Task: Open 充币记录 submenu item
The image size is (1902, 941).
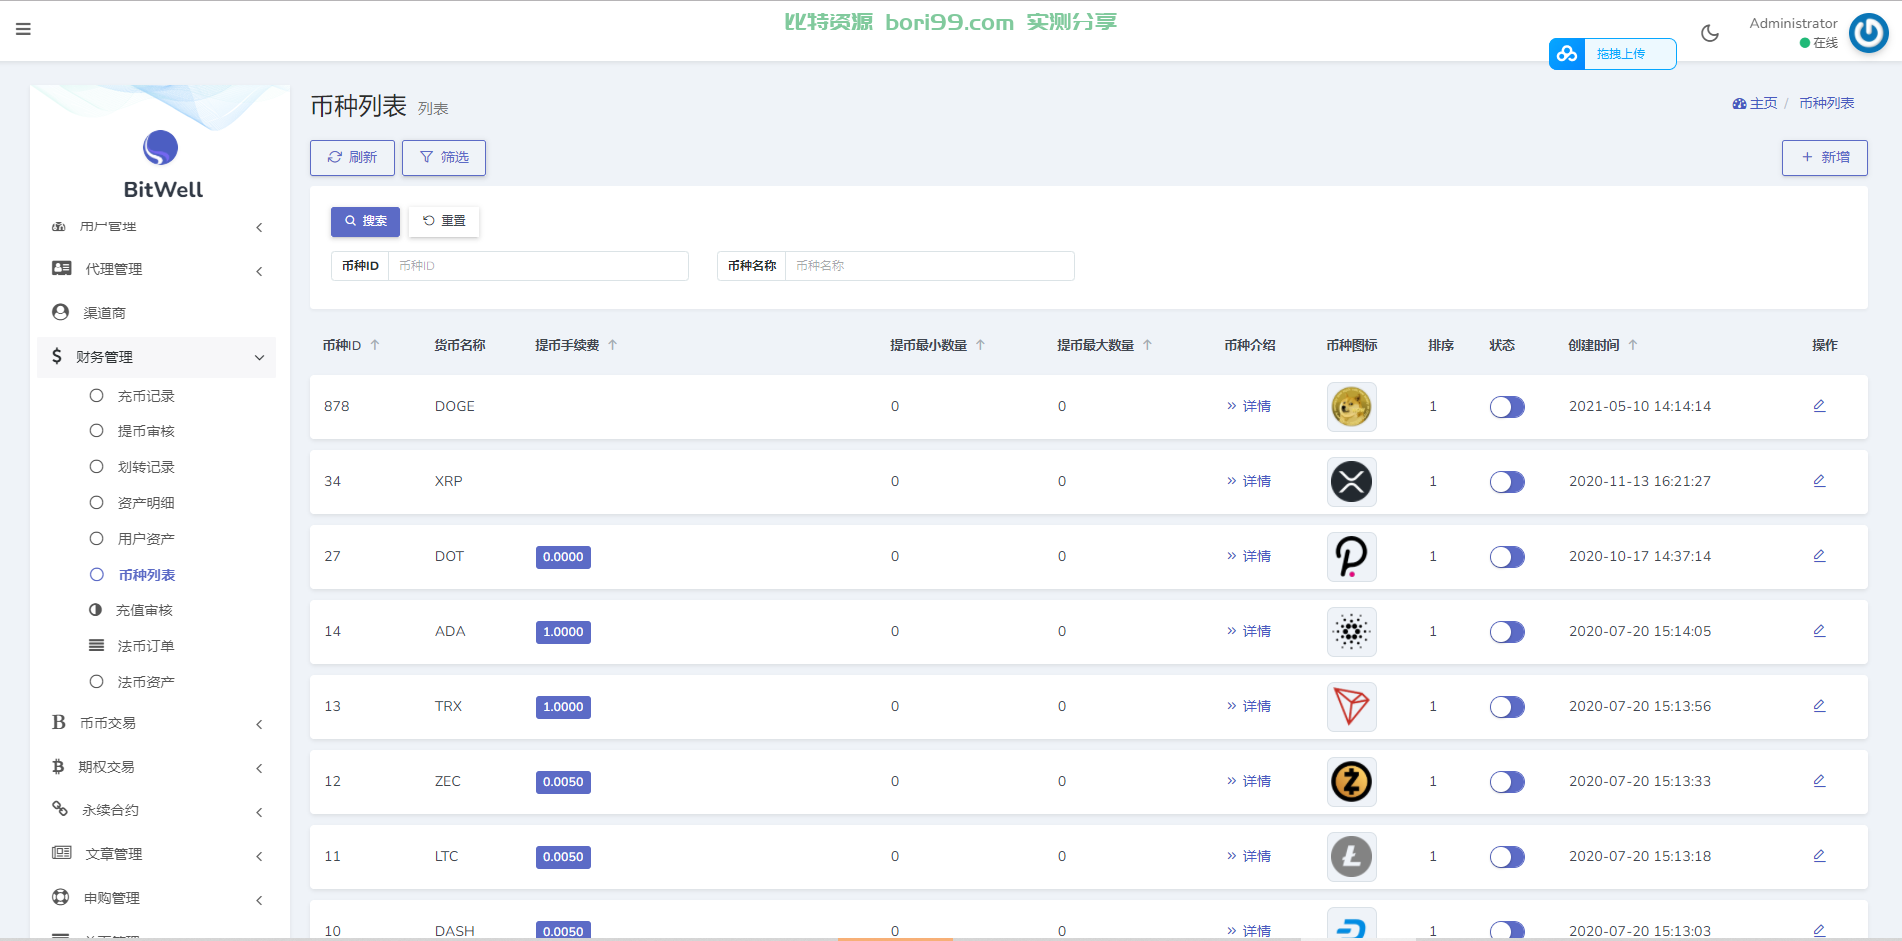Action: [146, 396]
